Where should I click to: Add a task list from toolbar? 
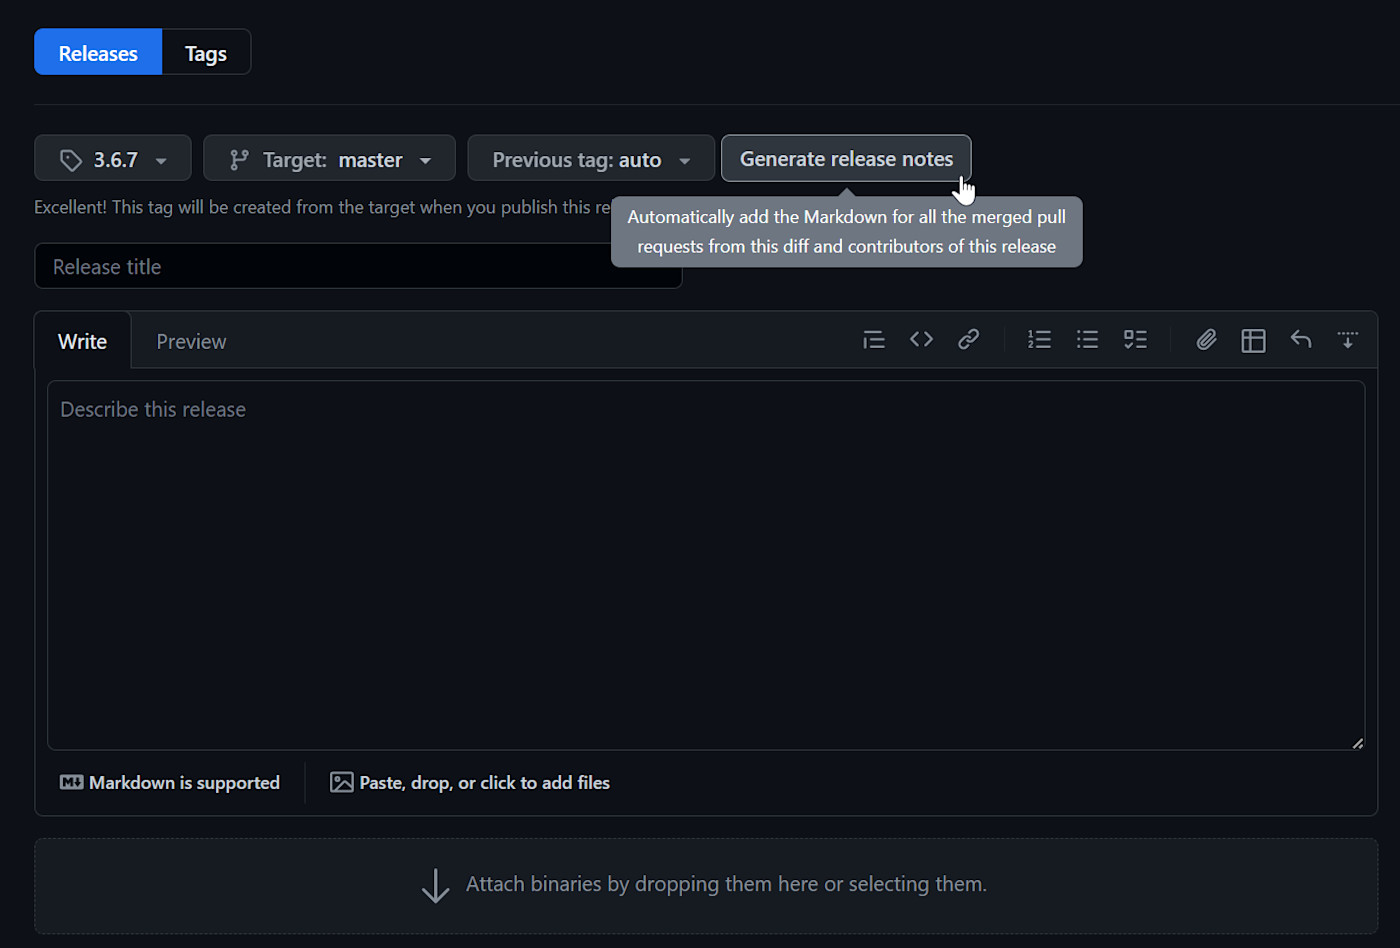[1135, 340]
